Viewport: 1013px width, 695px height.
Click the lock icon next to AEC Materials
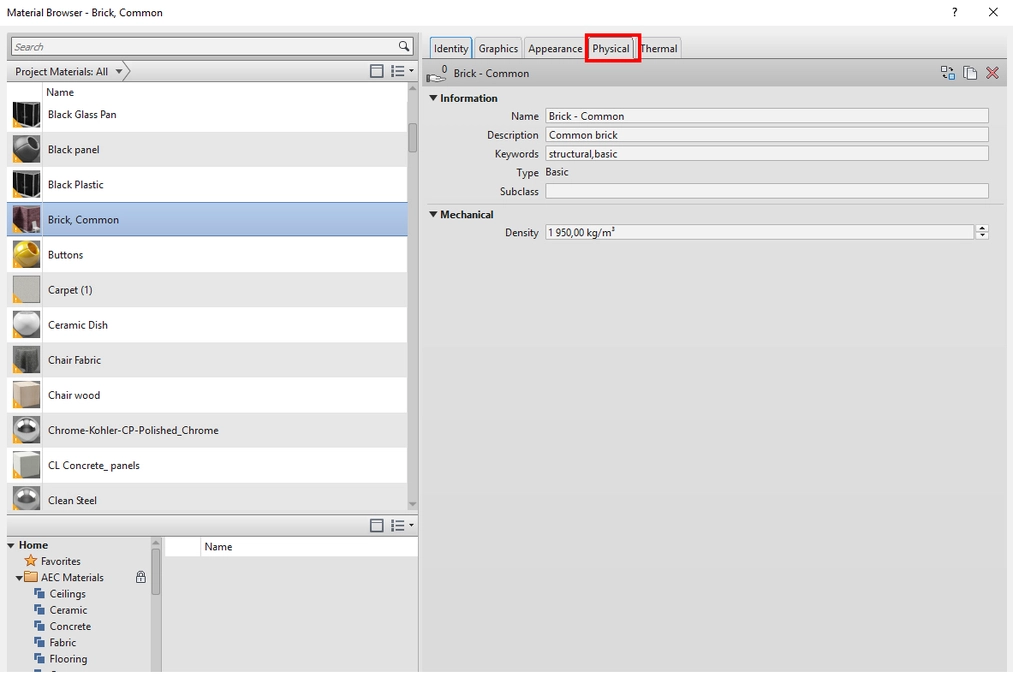(x=139, y=577)
